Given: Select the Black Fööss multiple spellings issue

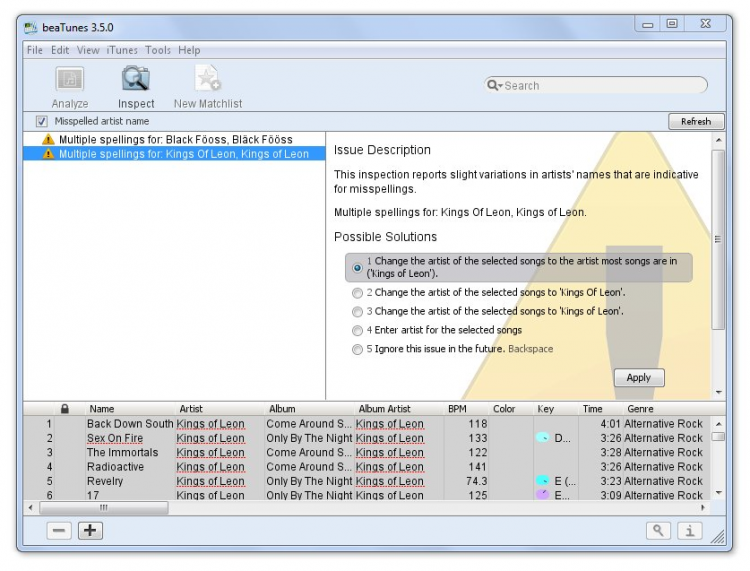Looking at the screenshot, I should [x=174, y=140].
